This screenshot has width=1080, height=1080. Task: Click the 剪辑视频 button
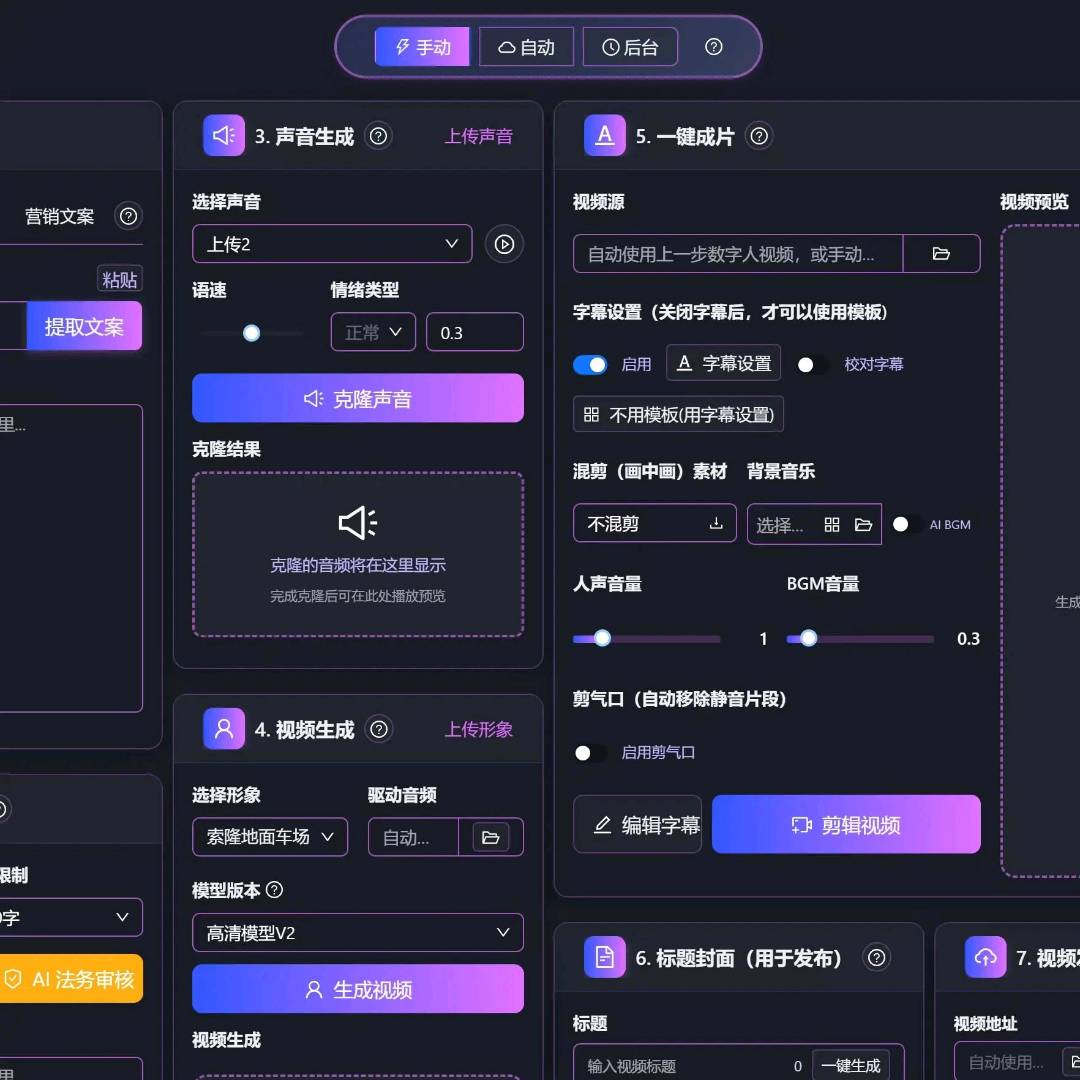[846, 825]
